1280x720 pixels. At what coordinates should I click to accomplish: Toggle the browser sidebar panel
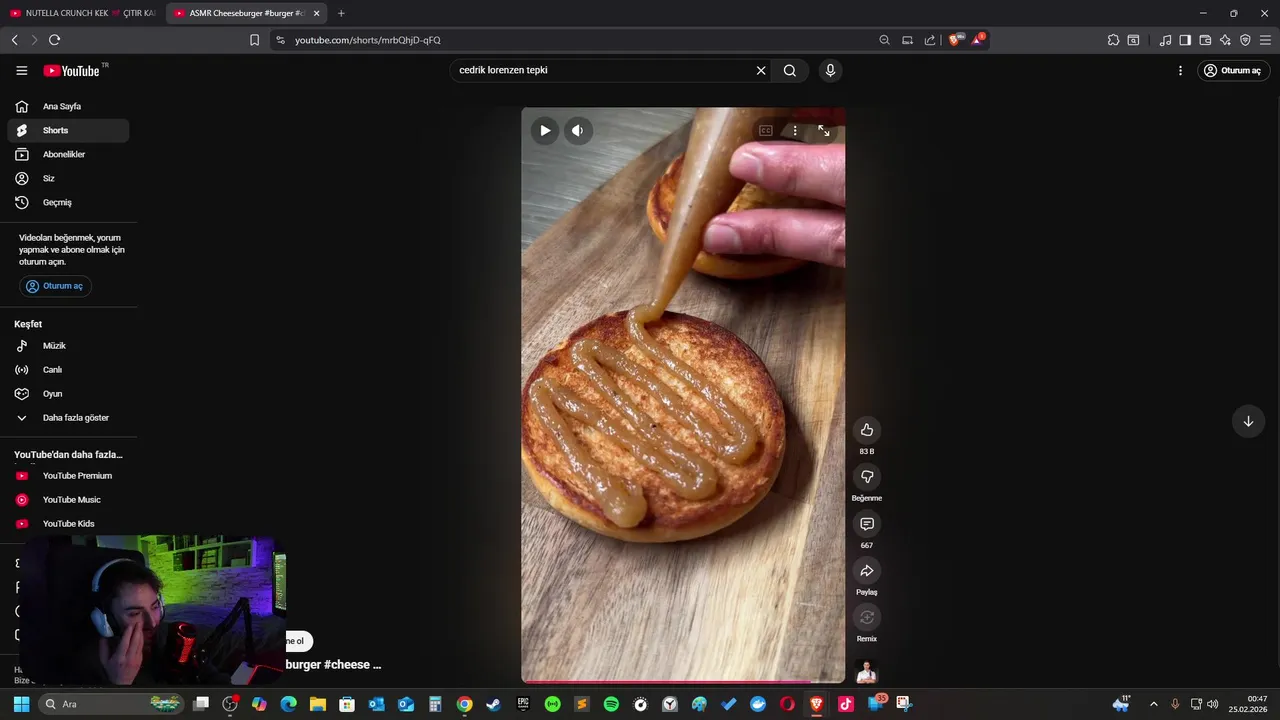[x=1185, y=40]
